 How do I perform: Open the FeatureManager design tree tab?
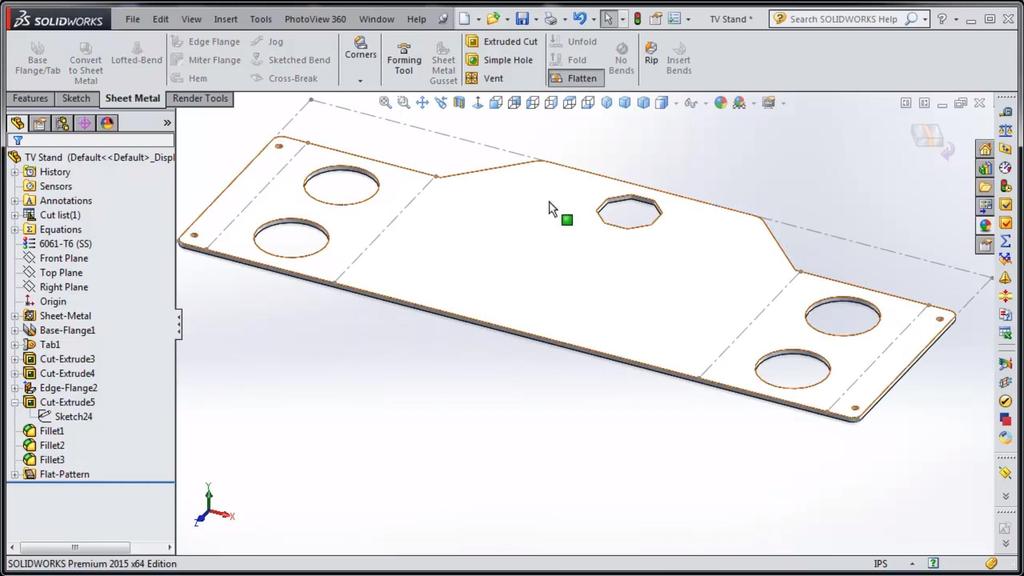18,123
